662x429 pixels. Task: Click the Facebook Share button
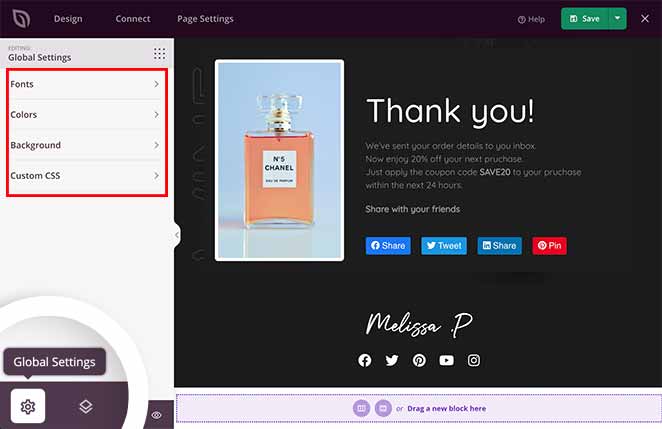[x=388, y=245]
